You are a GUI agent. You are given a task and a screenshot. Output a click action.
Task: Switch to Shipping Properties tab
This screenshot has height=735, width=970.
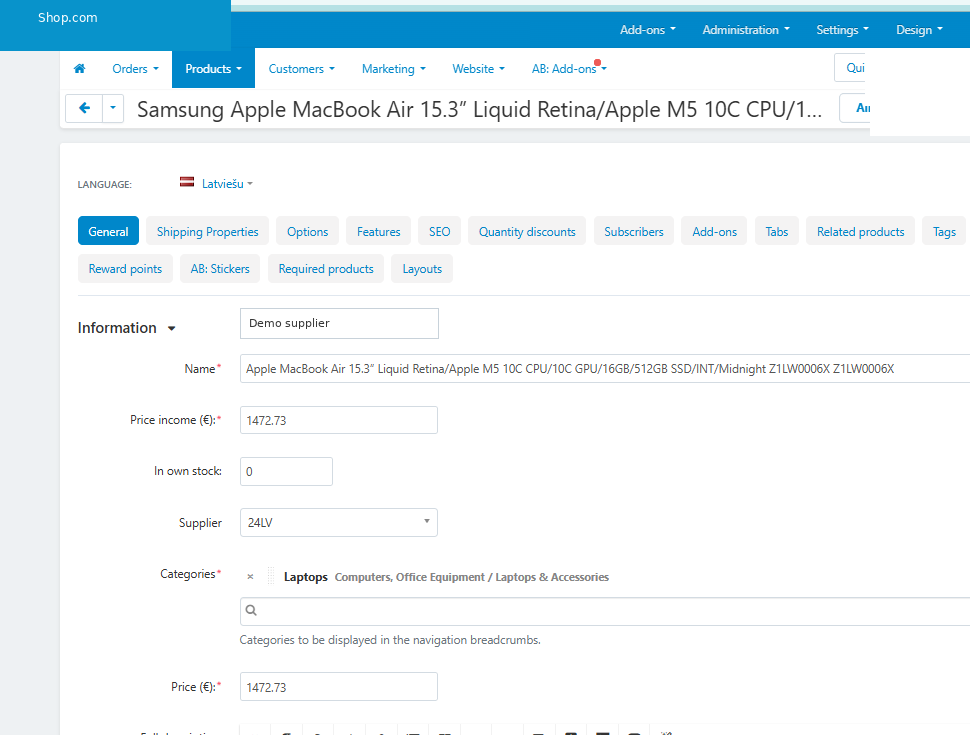207,231
